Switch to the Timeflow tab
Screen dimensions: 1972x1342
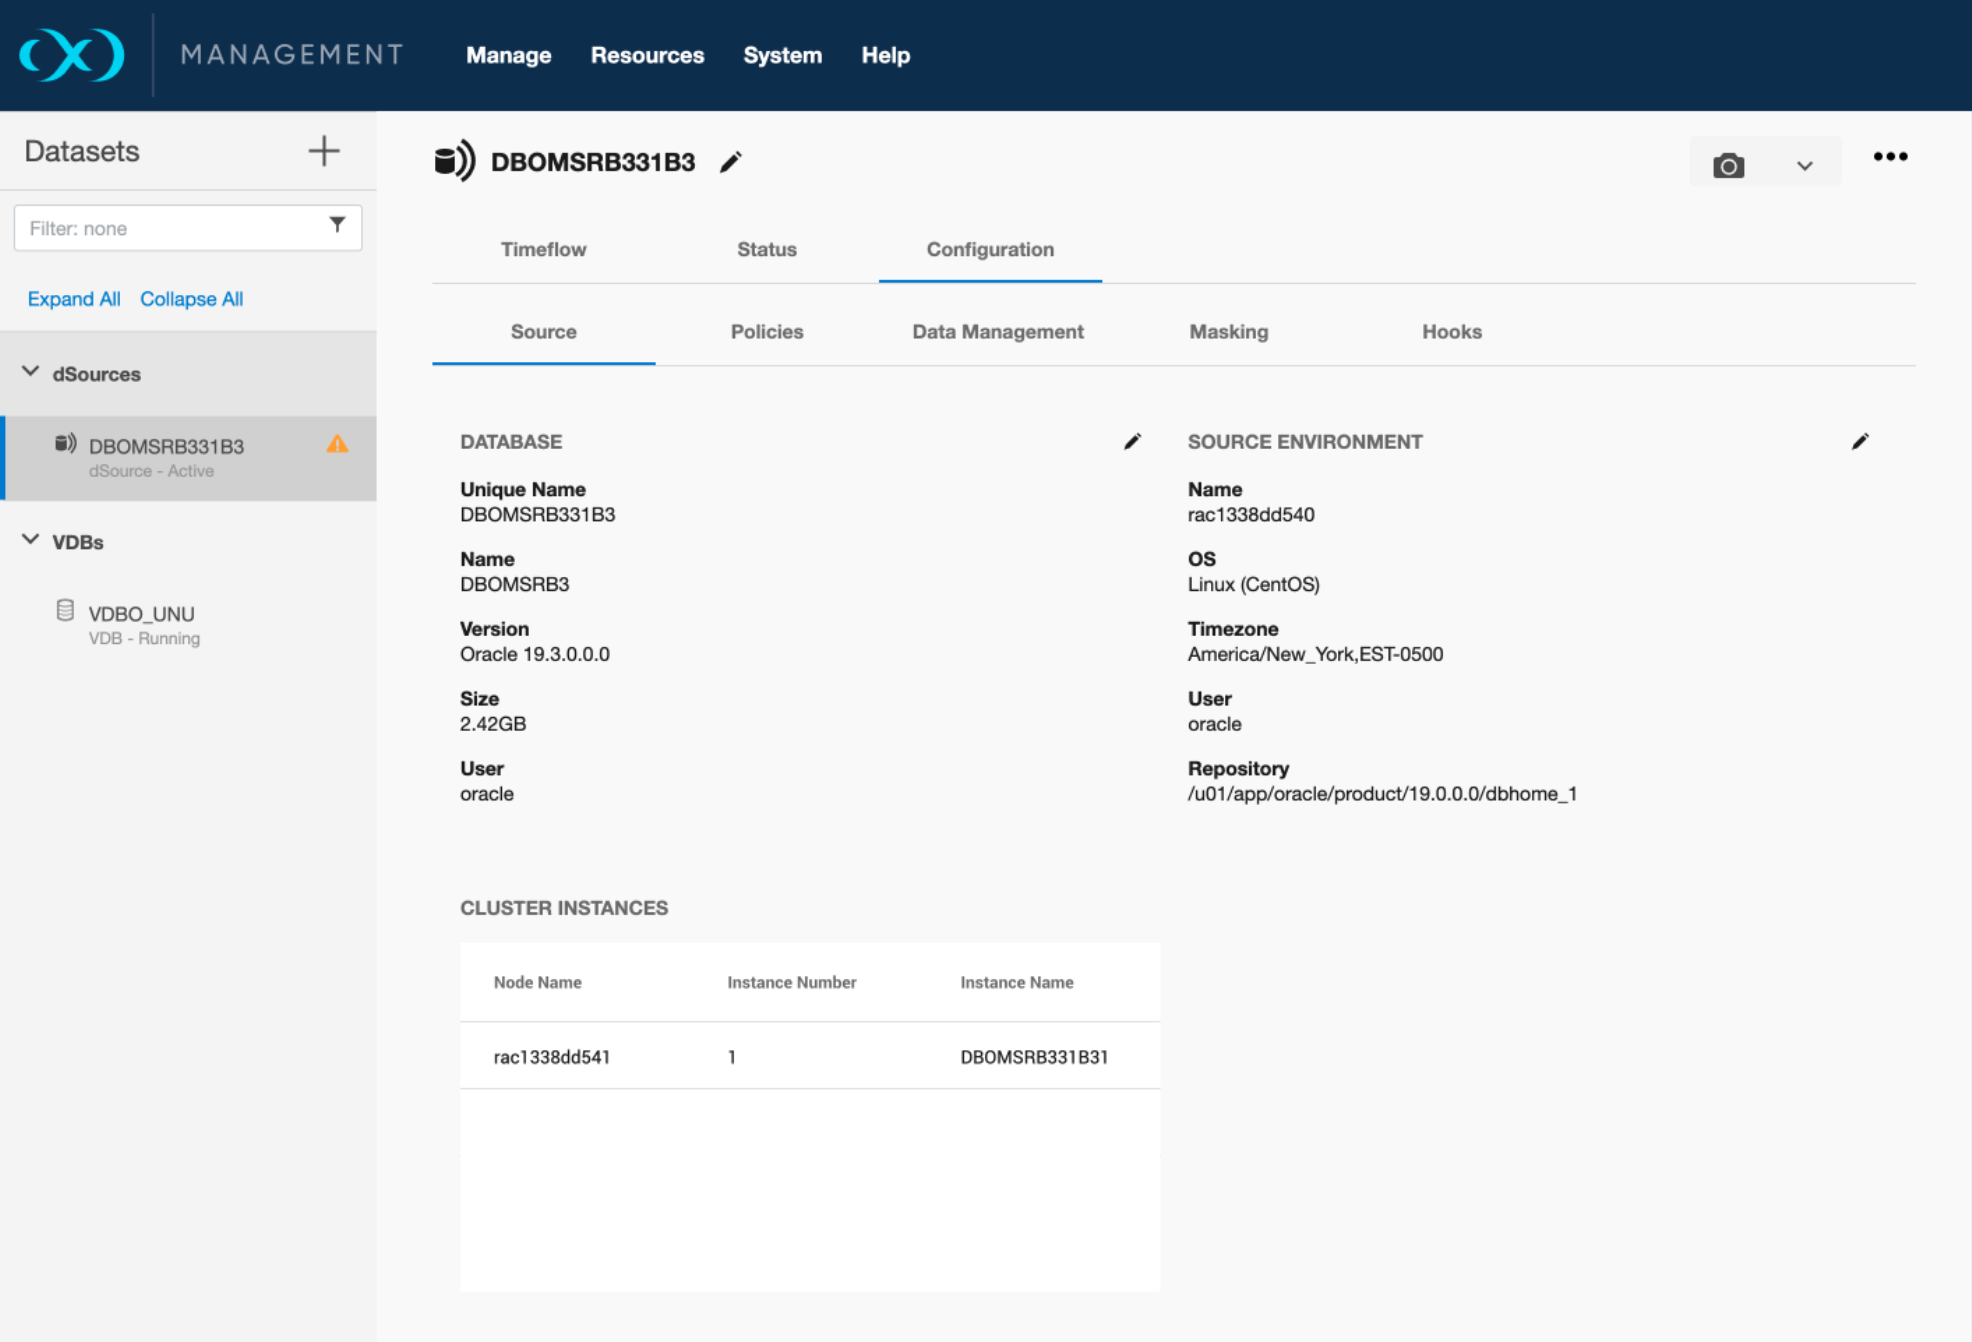[543, 249]
